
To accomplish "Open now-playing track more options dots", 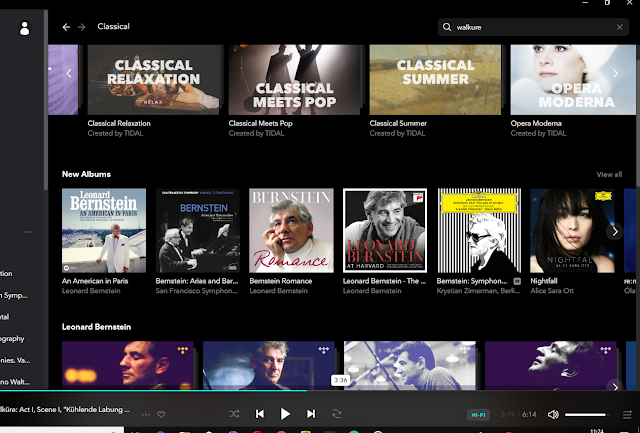I will pyautogui.click(x=146, y=415).
